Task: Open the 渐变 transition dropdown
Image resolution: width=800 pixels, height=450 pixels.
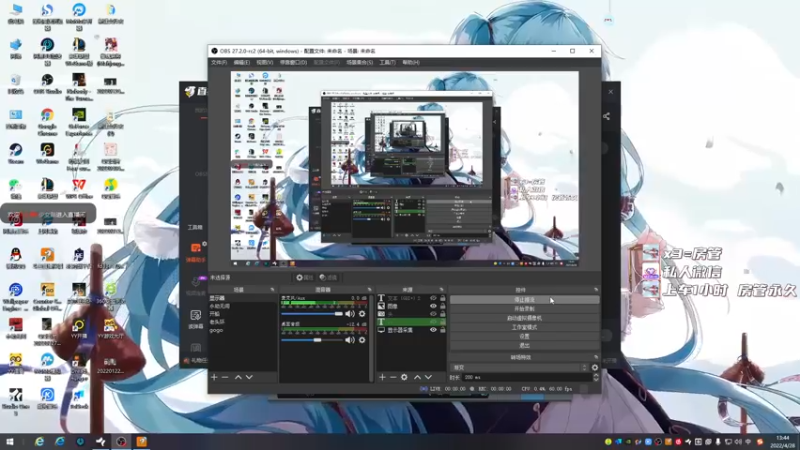Action: coord(519,367)
